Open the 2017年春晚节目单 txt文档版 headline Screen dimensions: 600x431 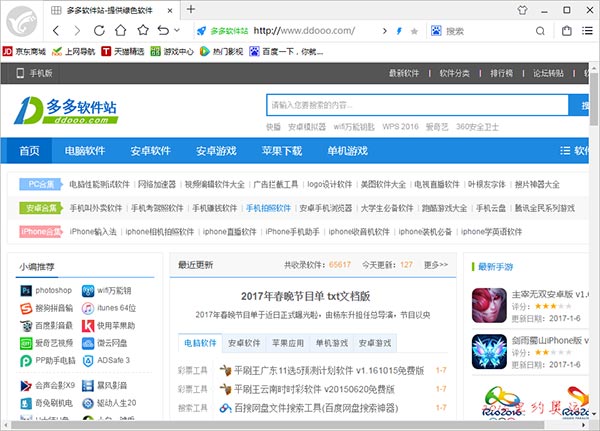pos(305,296)
